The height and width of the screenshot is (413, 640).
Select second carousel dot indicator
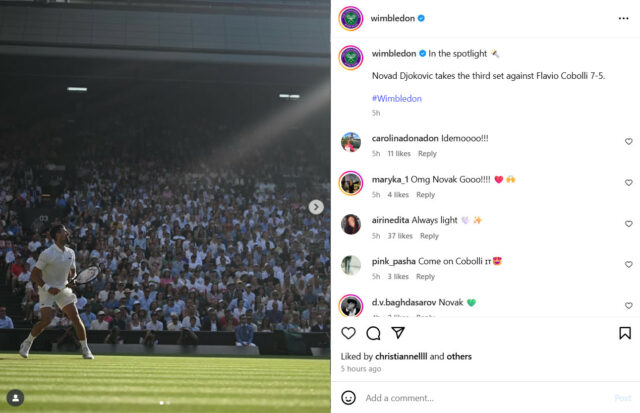point(168,403)
